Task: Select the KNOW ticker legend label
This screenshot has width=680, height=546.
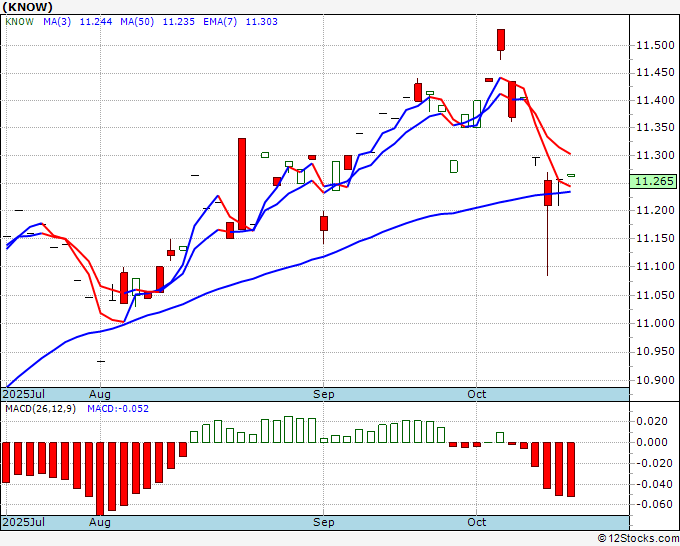Action: 19,22
